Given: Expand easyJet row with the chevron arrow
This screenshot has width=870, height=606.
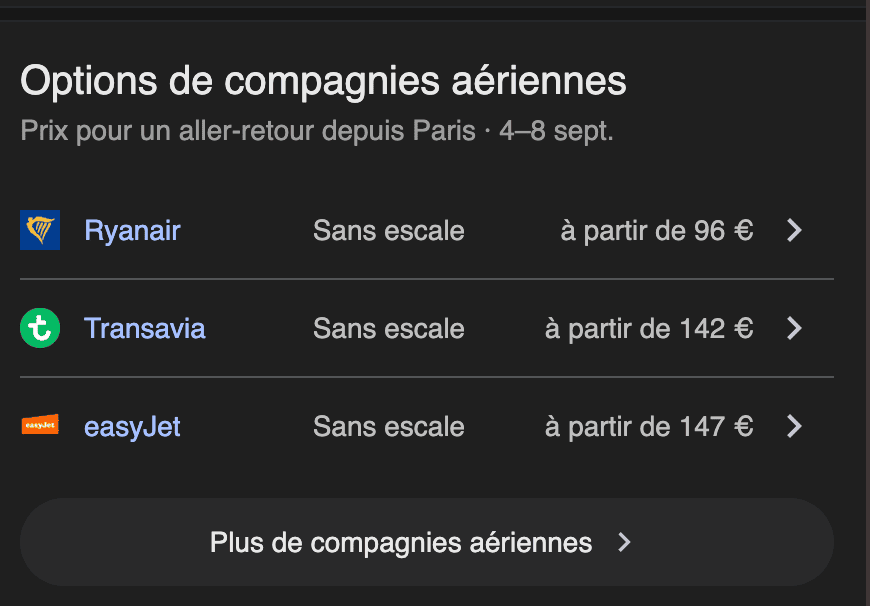Looking at the screenshot, I should coord(795,426).
